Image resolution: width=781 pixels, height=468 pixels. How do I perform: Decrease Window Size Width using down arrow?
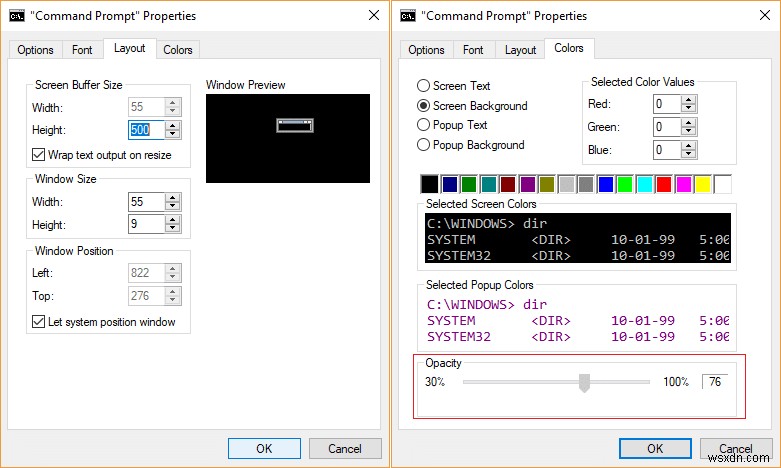[173, 205]
